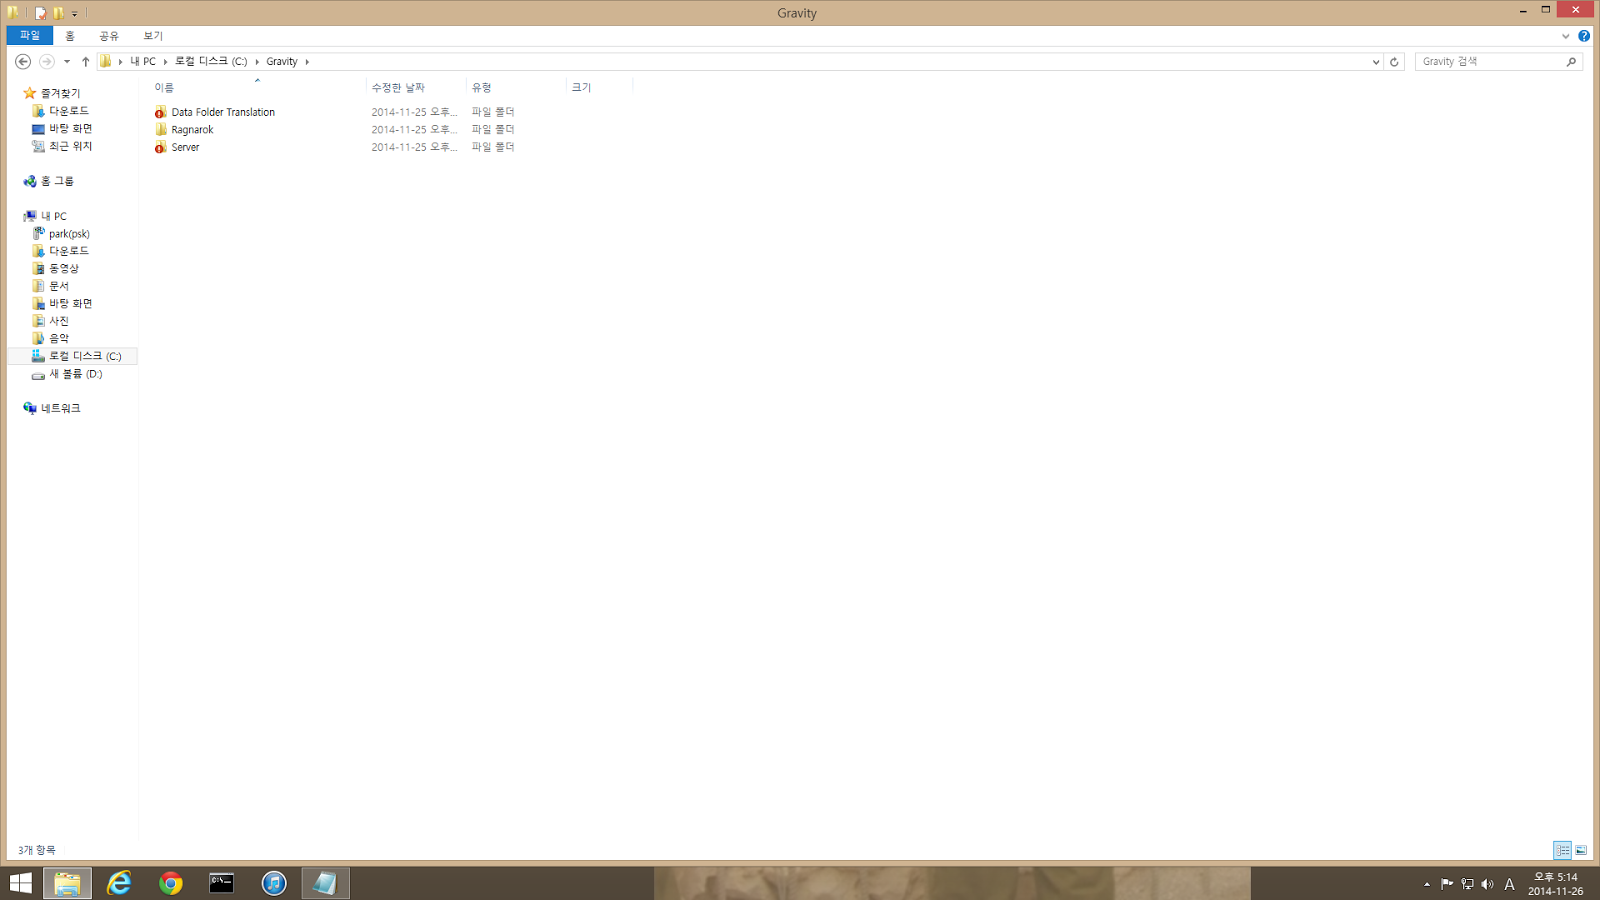Click Properties icon in quick access toolbar
The height and width of the screenshot is (900, 1600).
(x=40, y=13)
